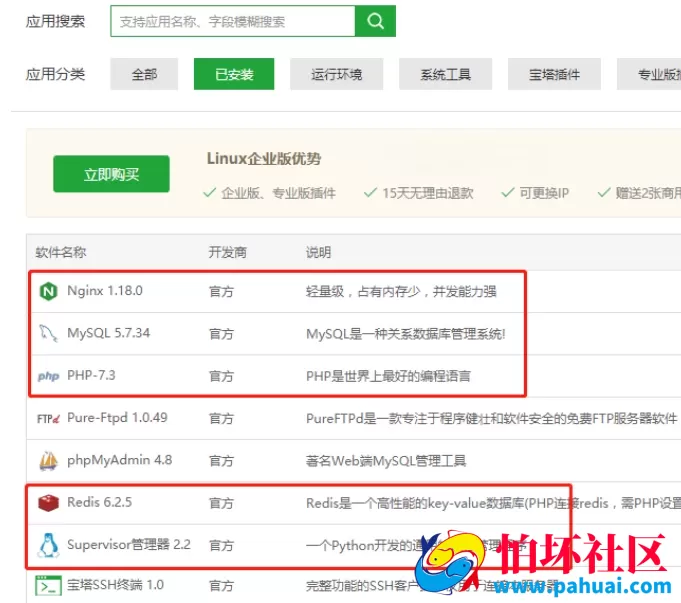Viewport: 681px width, 603px height.
Task: Click the green search magnifier button
Action: (375, 21)
